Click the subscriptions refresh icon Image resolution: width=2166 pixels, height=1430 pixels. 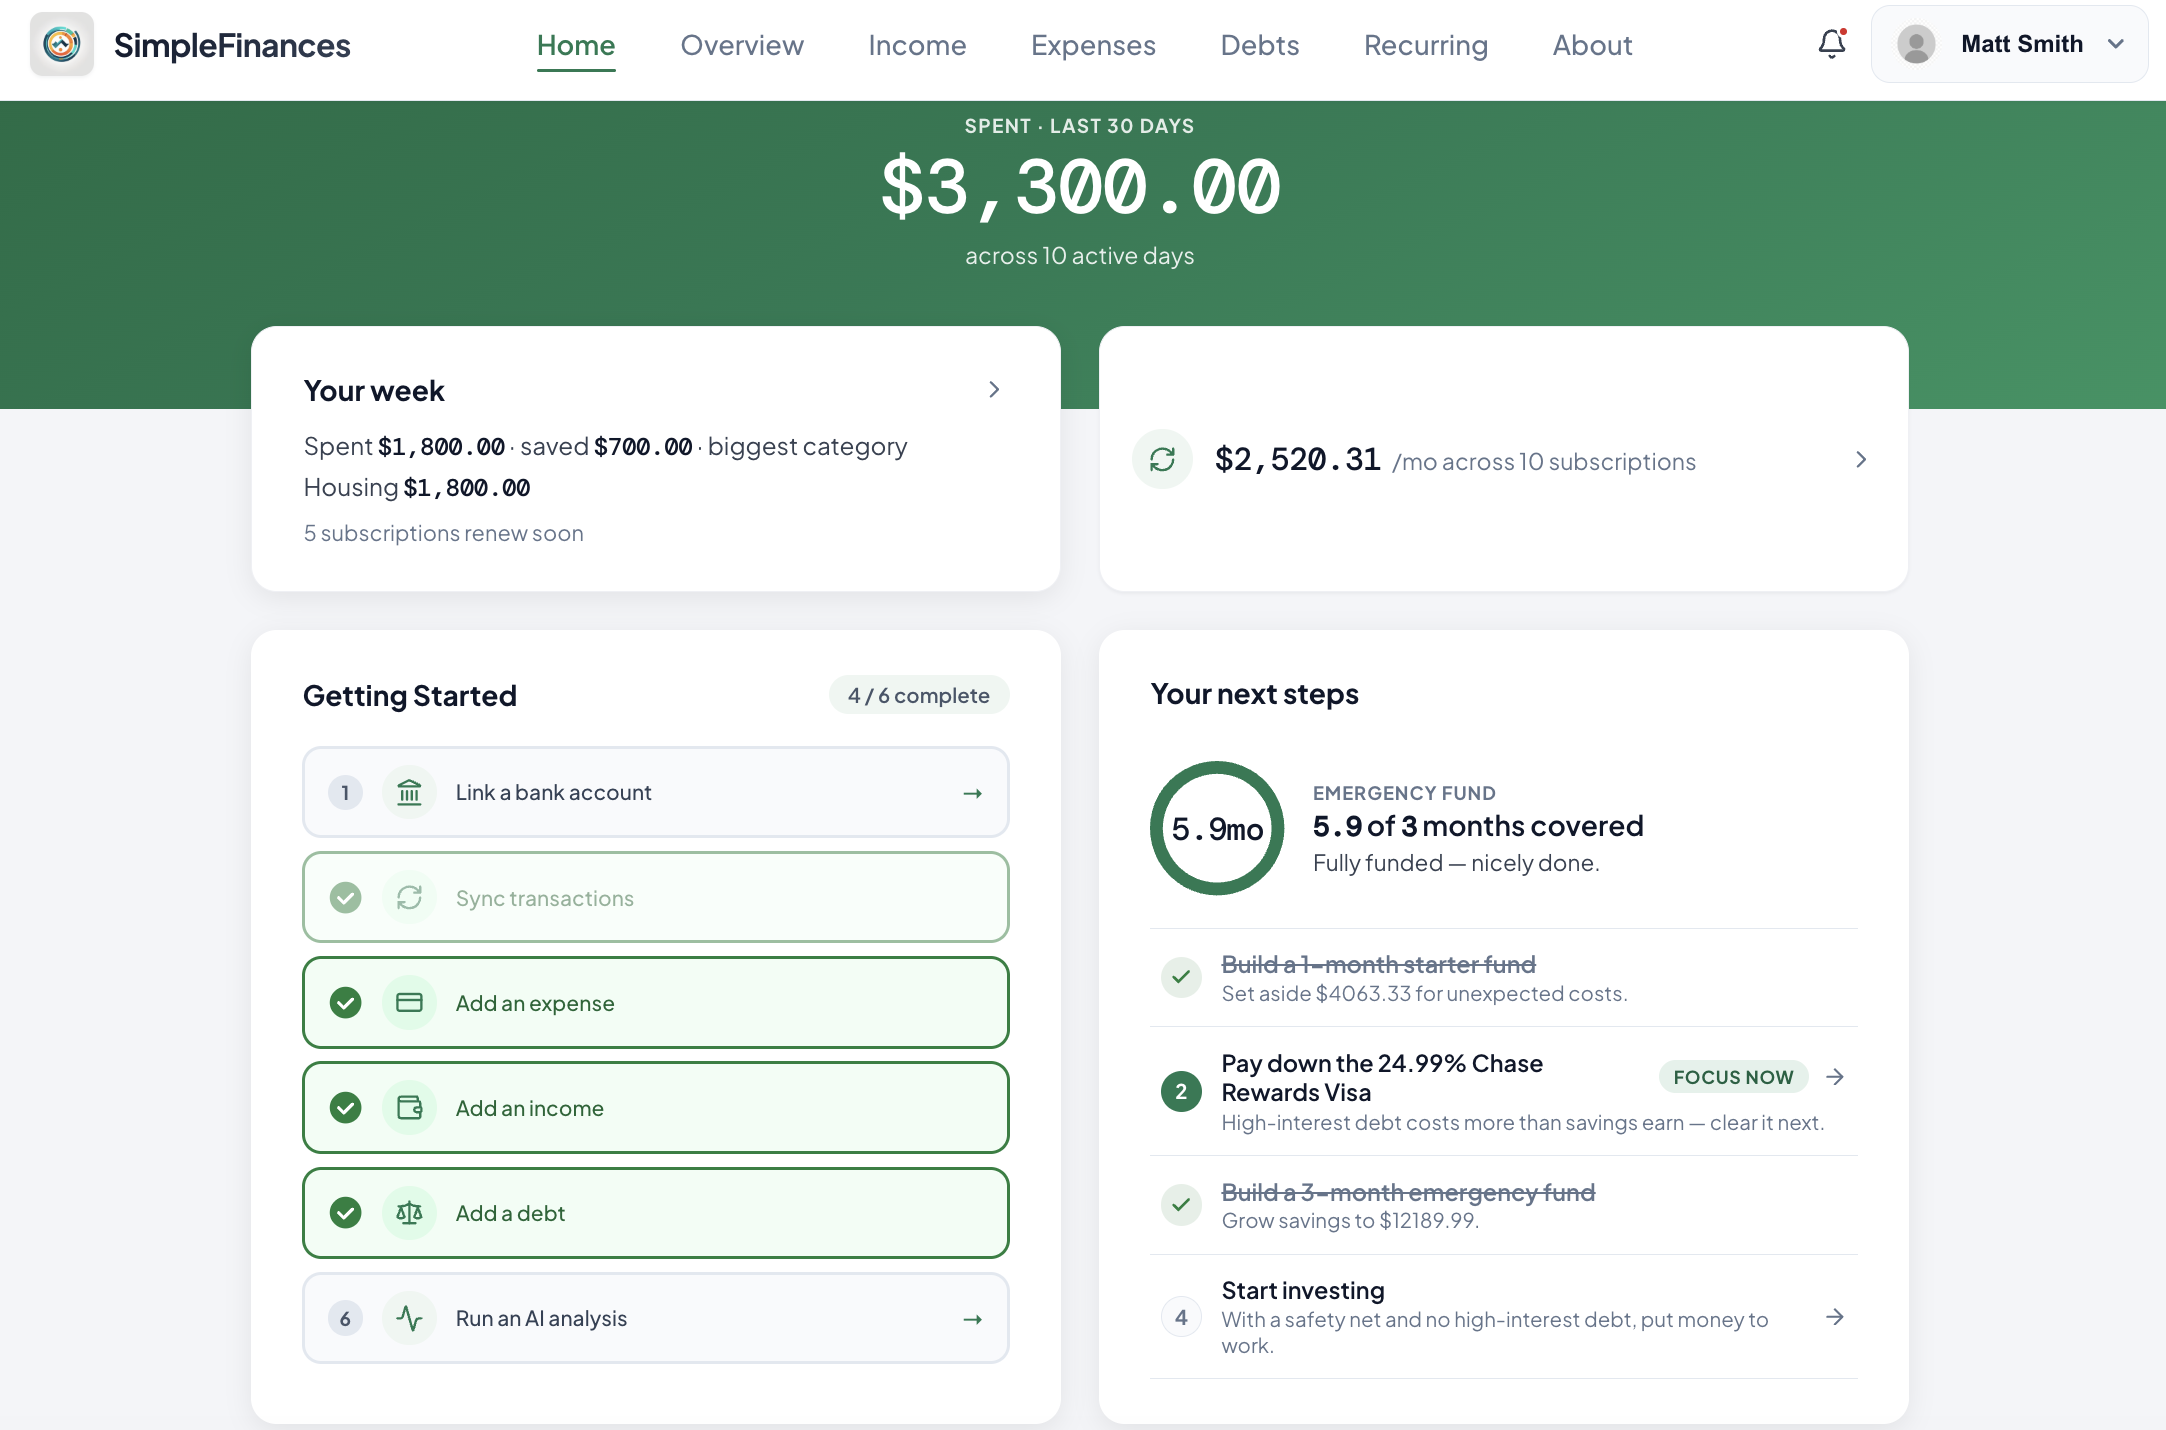coord(1162,459)
